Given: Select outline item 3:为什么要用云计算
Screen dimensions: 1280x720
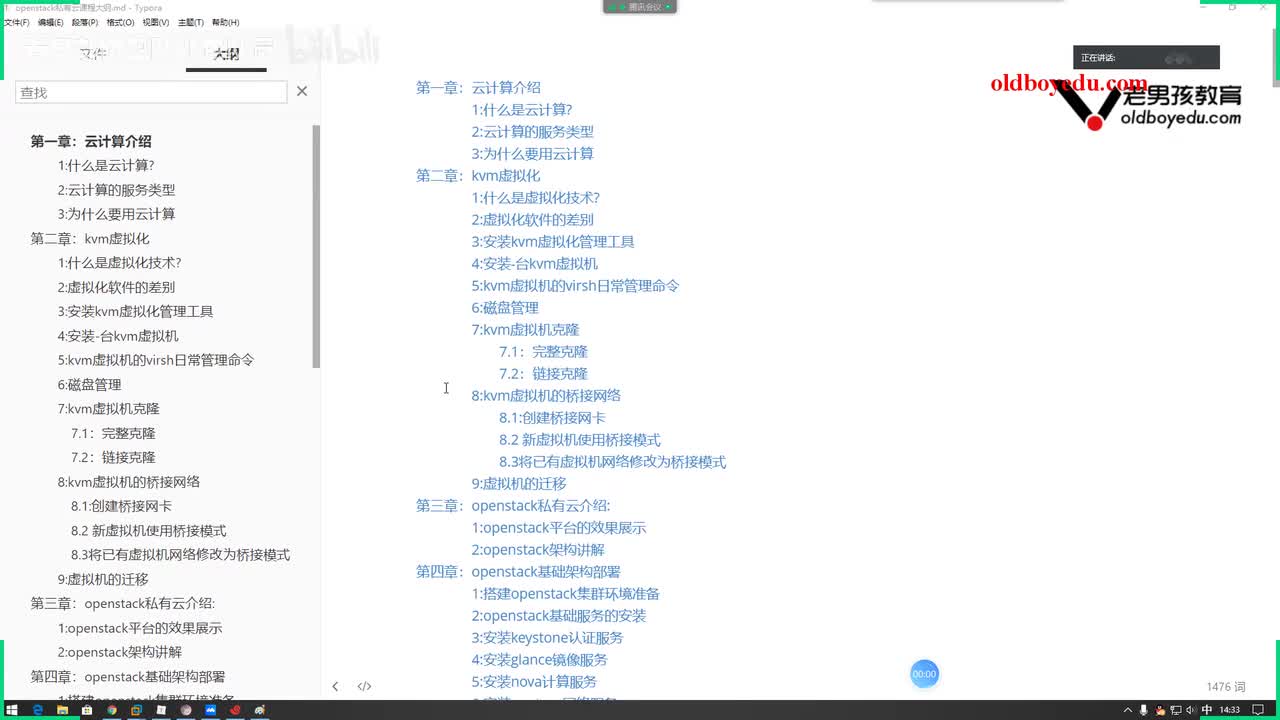Looking at the screenshot, I should click(116, 214).
